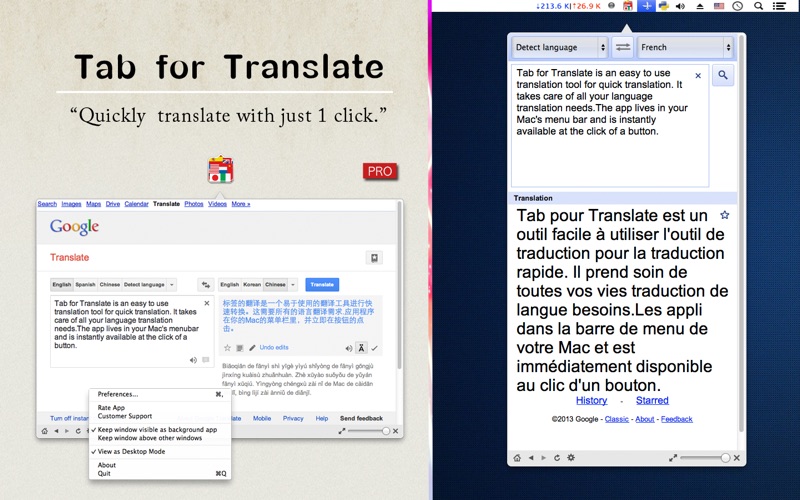Choose Preferences... from the context menu
The image size is (800, 500).
tap(118, 394)
